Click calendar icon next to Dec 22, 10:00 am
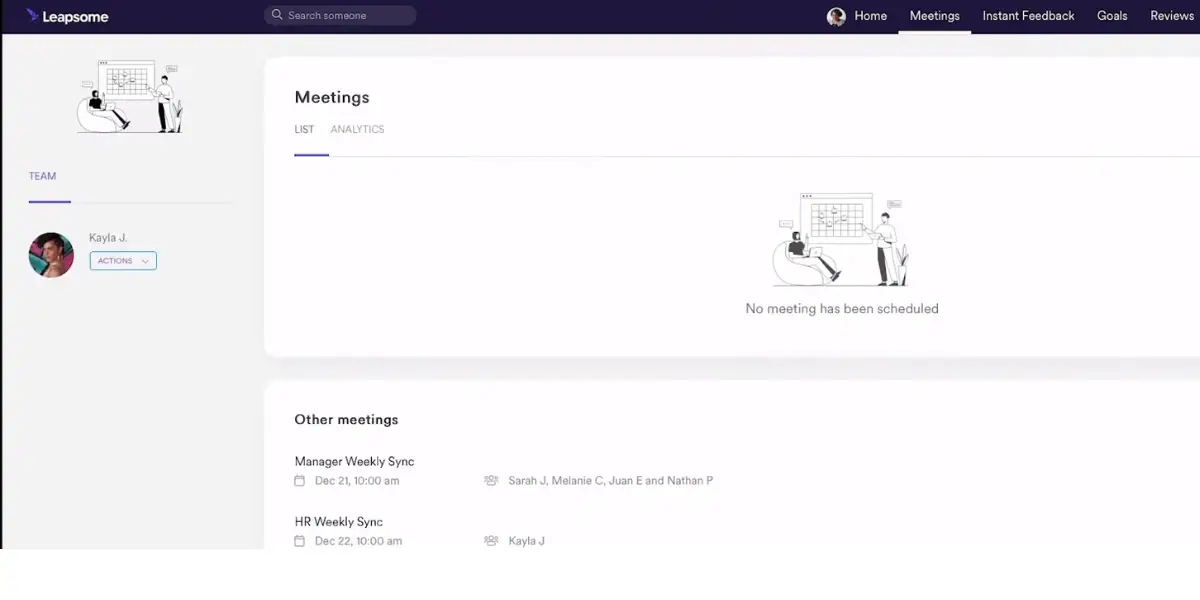 tap(299, 541)
